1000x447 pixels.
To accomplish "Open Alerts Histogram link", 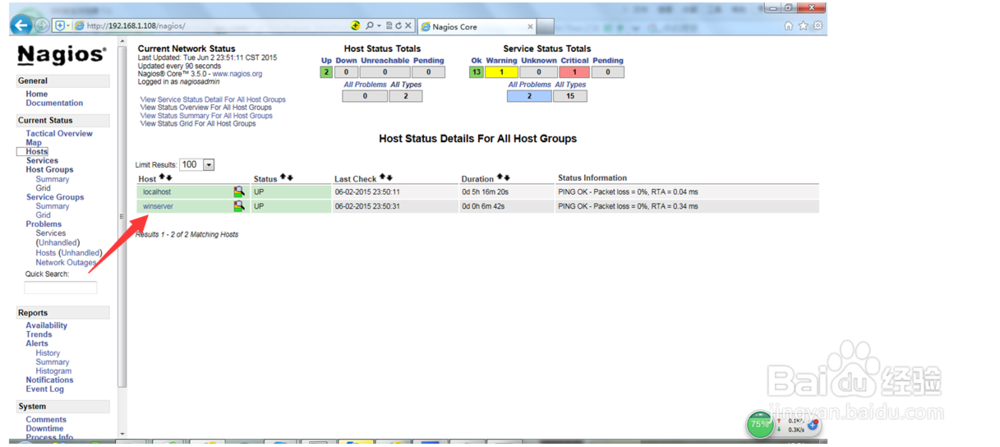I will point(54,370).
